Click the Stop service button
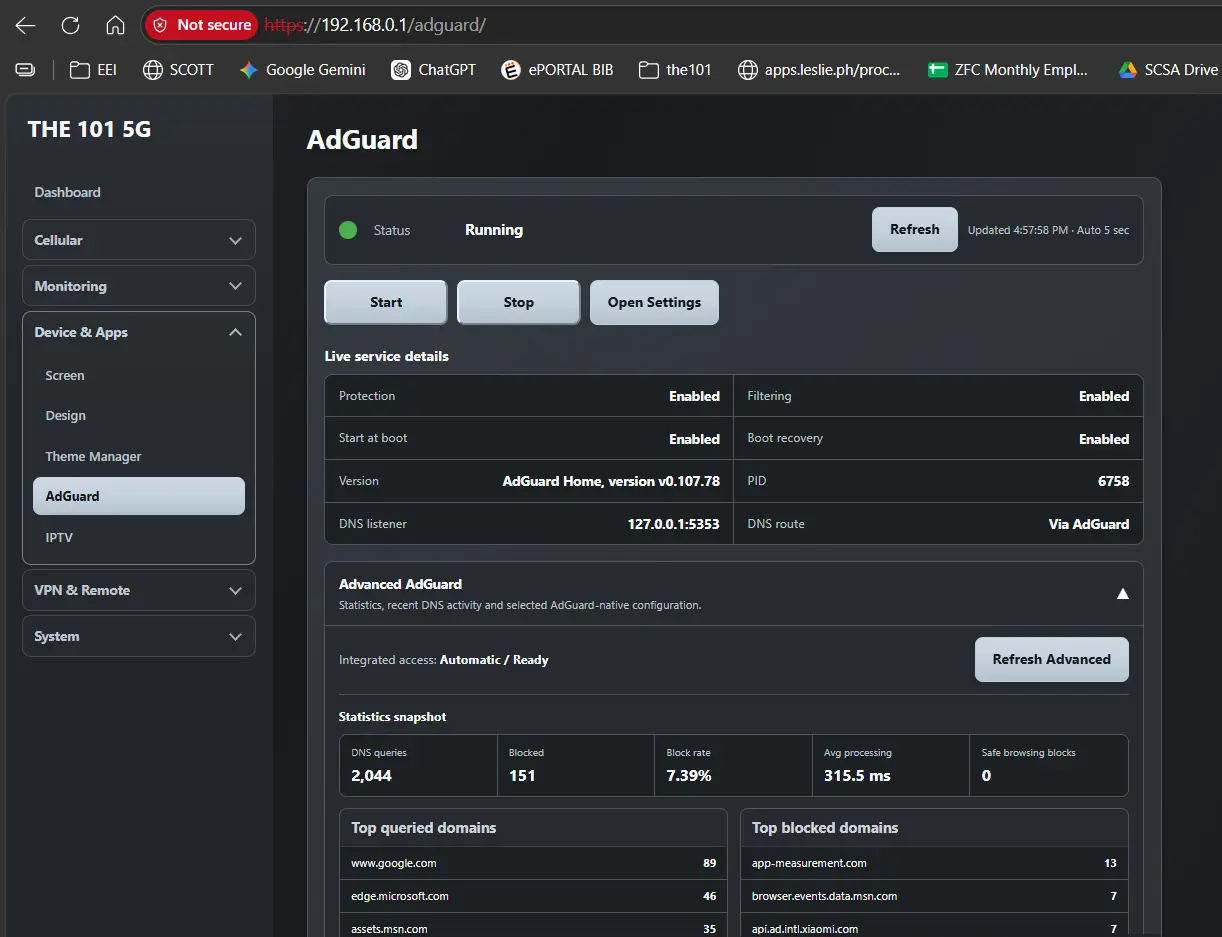 point(519,302)
